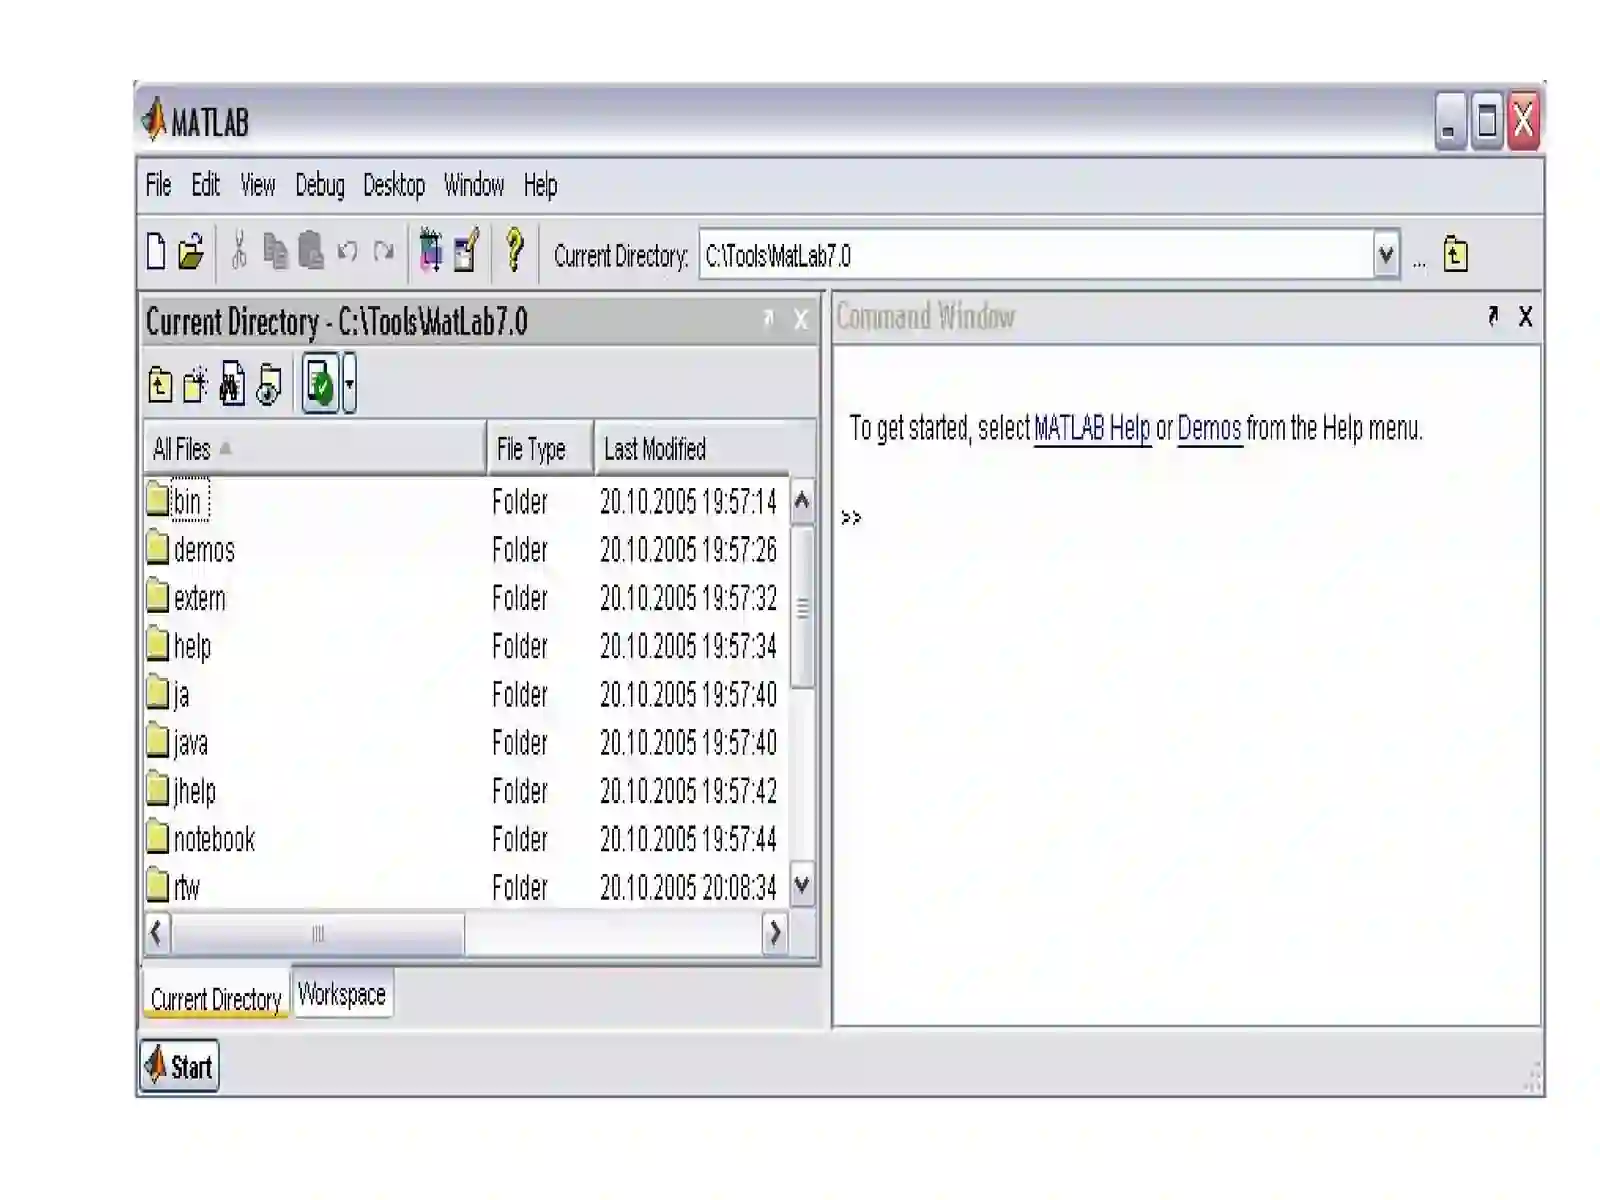Open the View menu
This screenshot has width=1600, height=1200.
[x=257, y=185]
